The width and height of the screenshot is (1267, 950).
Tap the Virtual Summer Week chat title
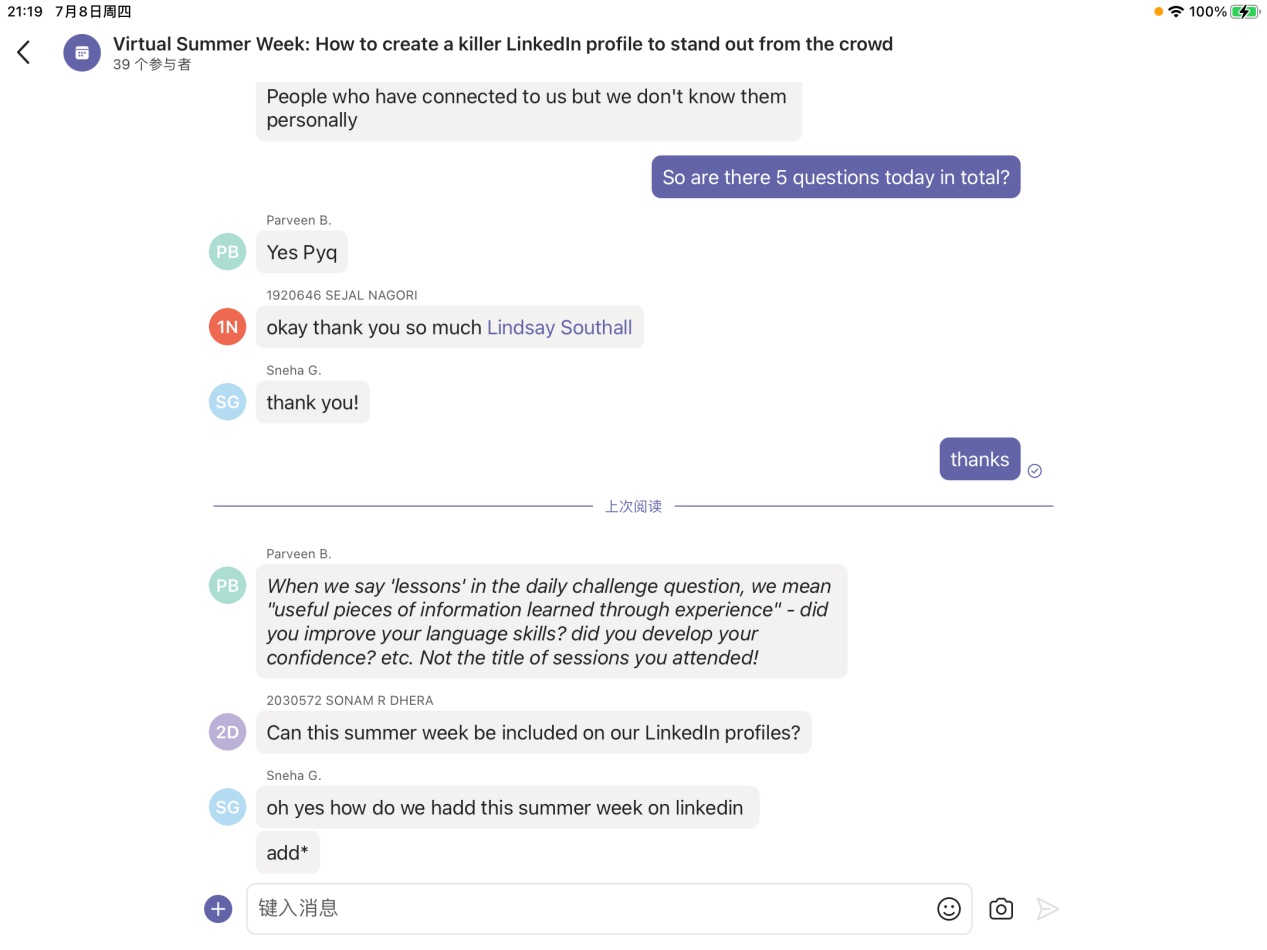tap(502, 44)
